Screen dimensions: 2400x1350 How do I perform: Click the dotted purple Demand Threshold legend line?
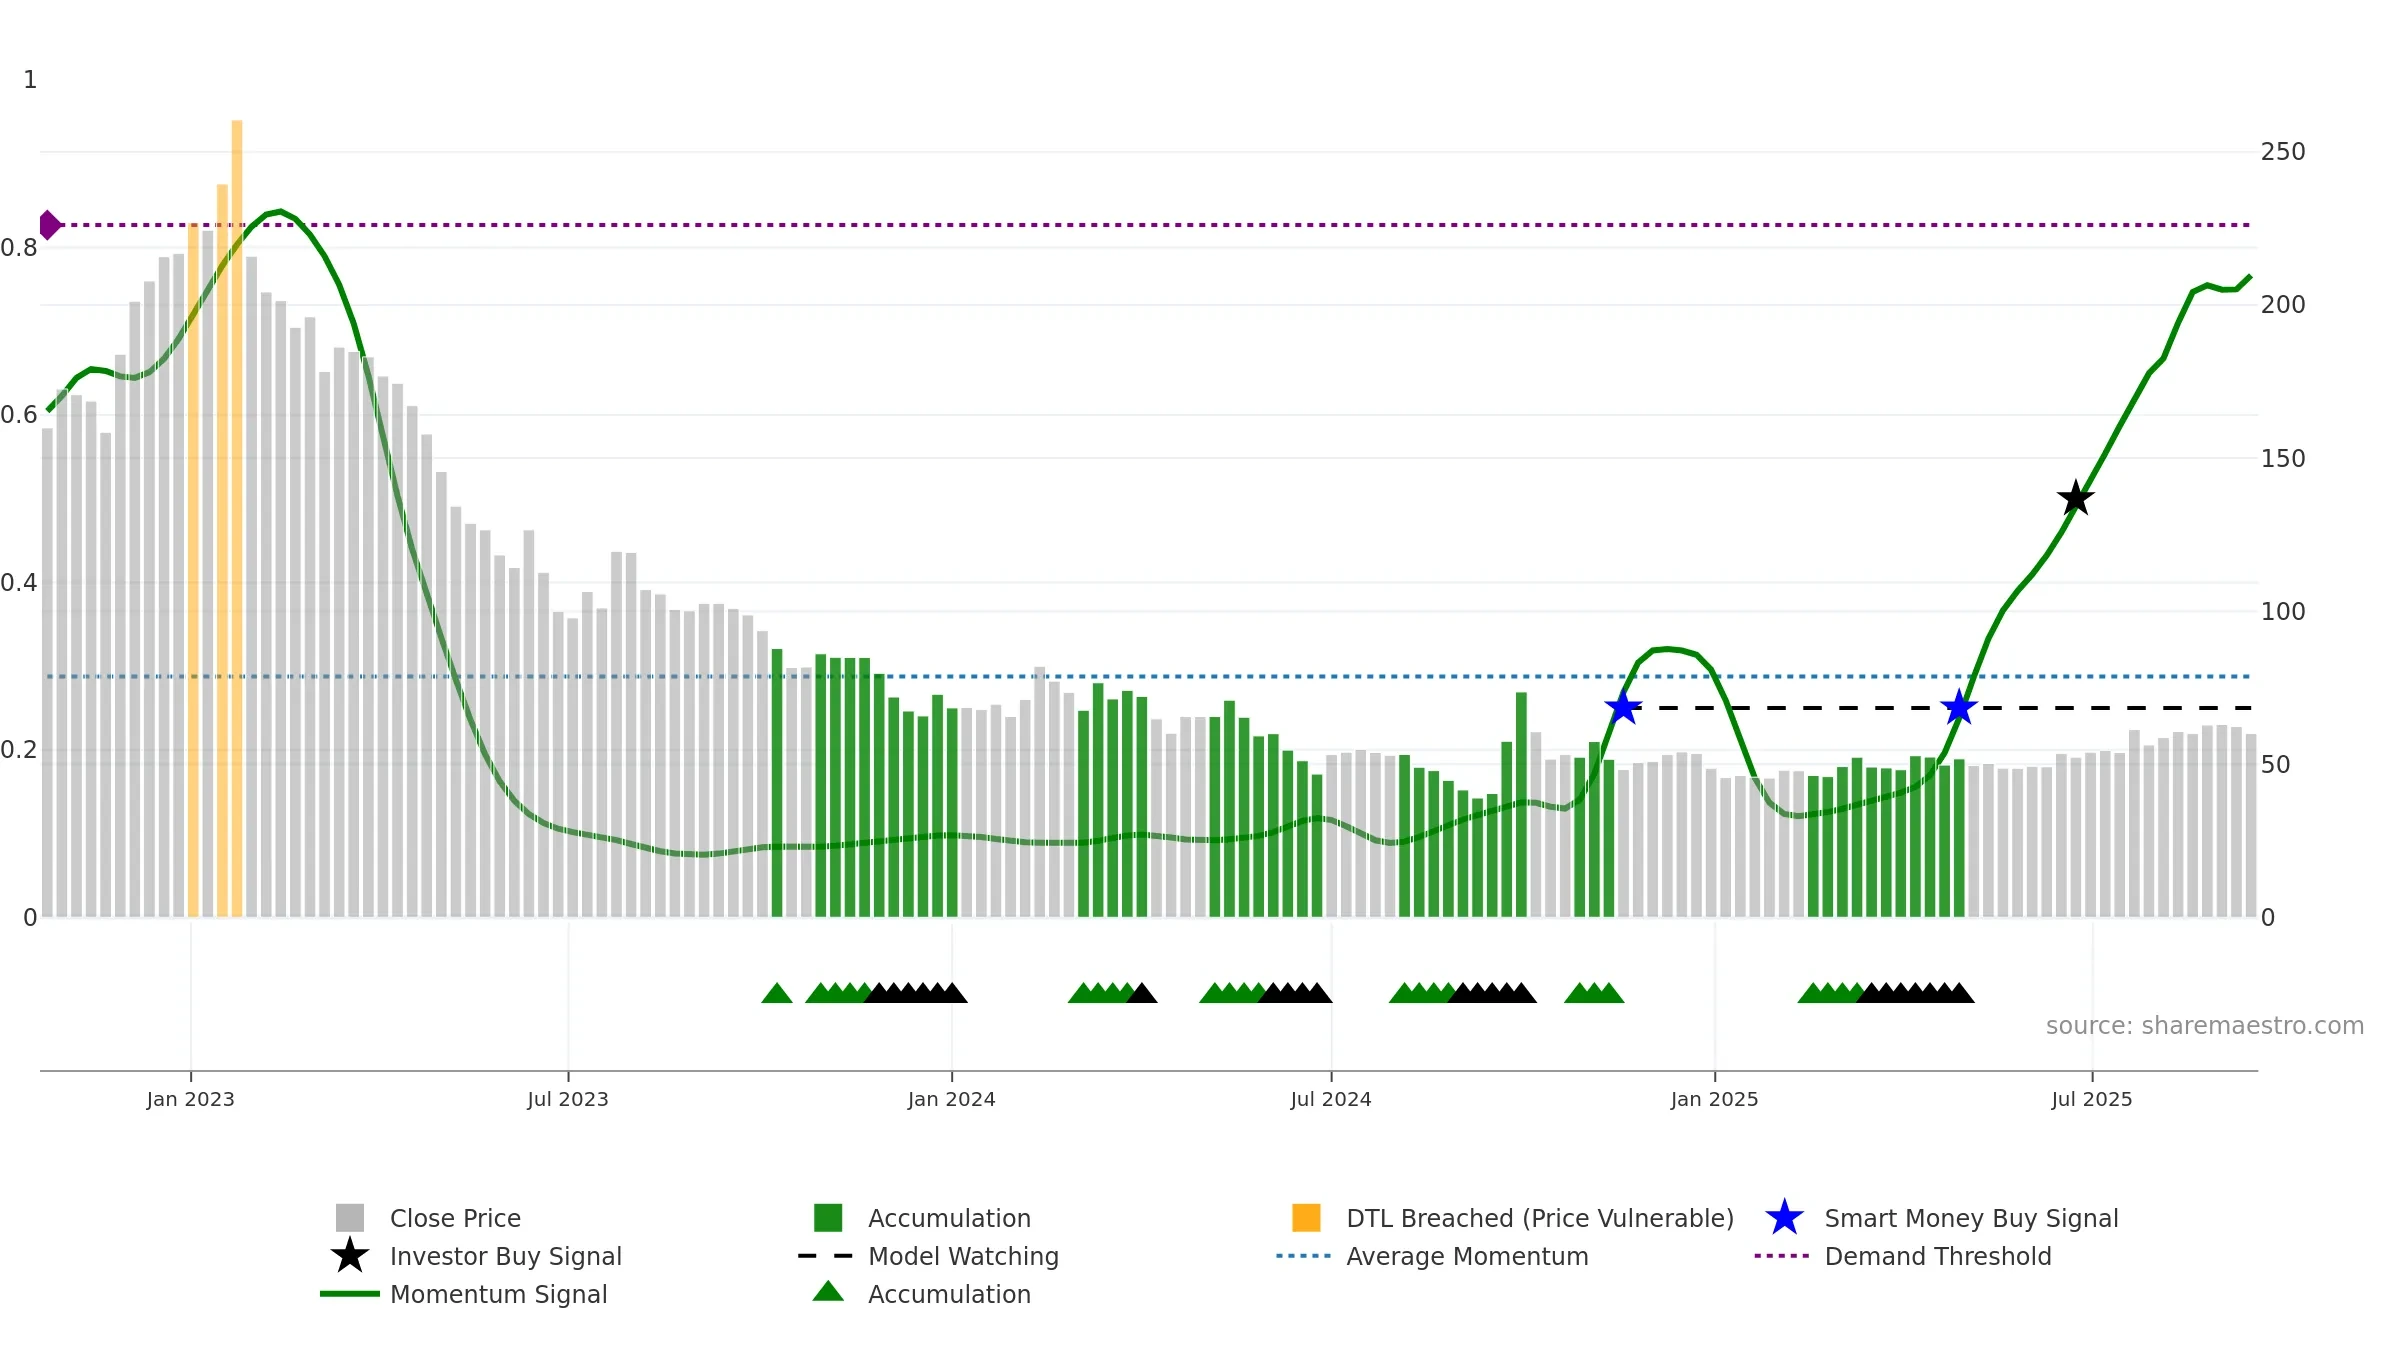pyautogui.click(x=1782, y=1256)
